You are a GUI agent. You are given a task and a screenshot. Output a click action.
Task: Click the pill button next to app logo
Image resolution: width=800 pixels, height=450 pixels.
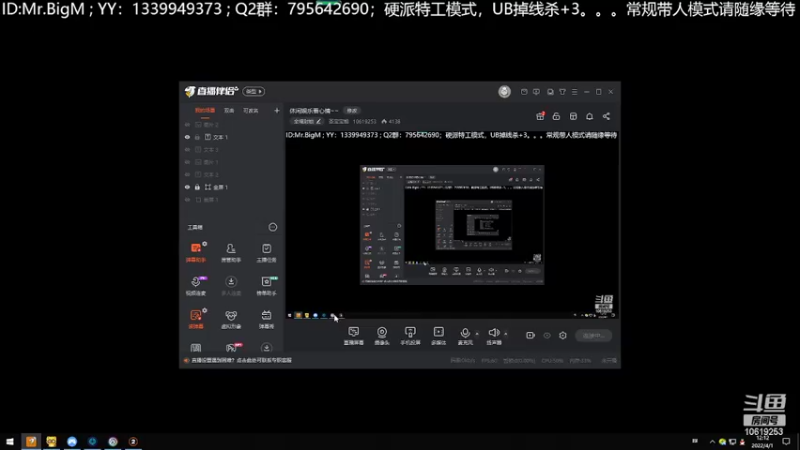pyautogui.click(x=254, y=91)
